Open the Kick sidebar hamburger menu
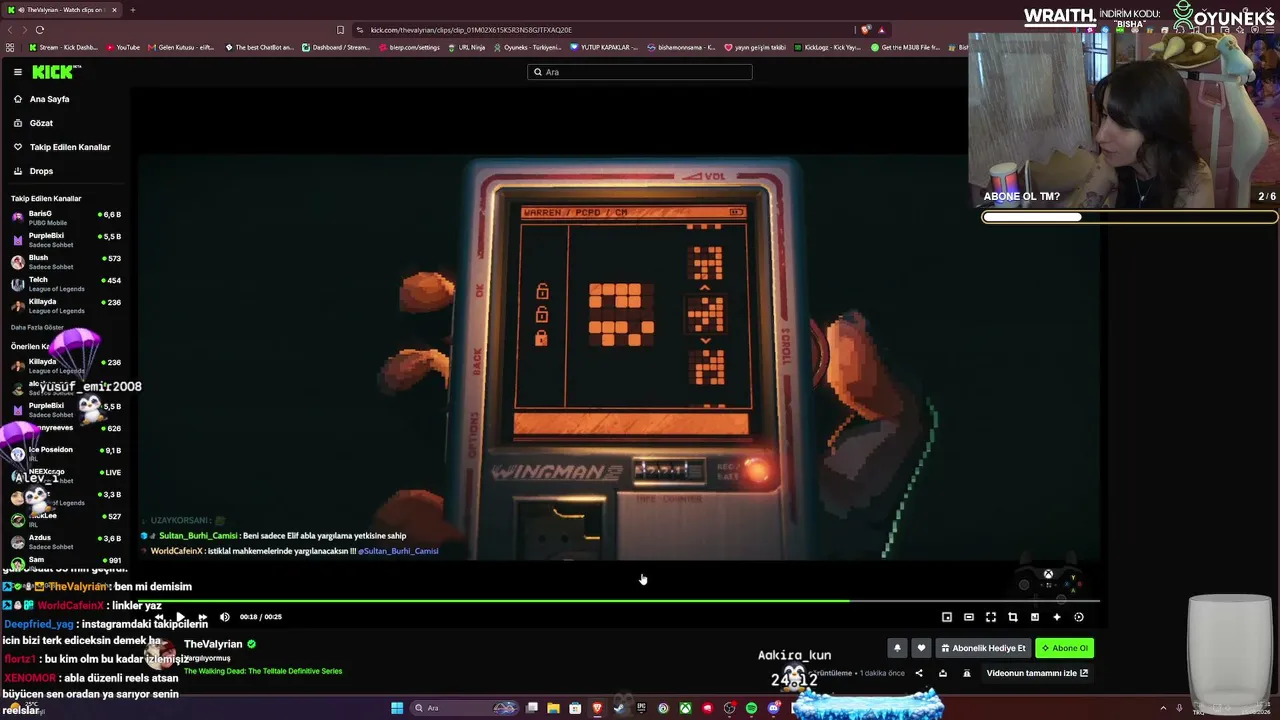The width and height of the screenshot is (1280, 720). (x=18, y=72)
